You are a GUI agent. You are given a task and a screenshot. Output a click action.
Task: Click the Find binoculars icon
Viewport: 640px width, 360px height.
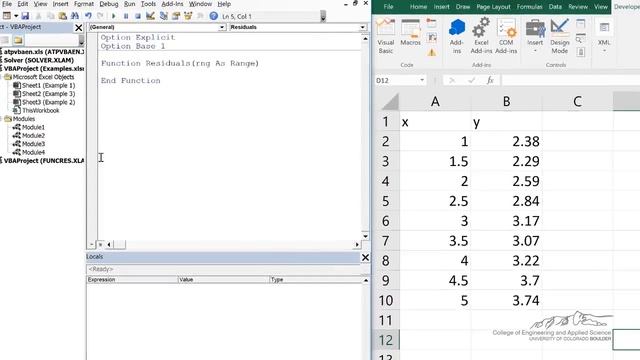click(x=75, y=16)
